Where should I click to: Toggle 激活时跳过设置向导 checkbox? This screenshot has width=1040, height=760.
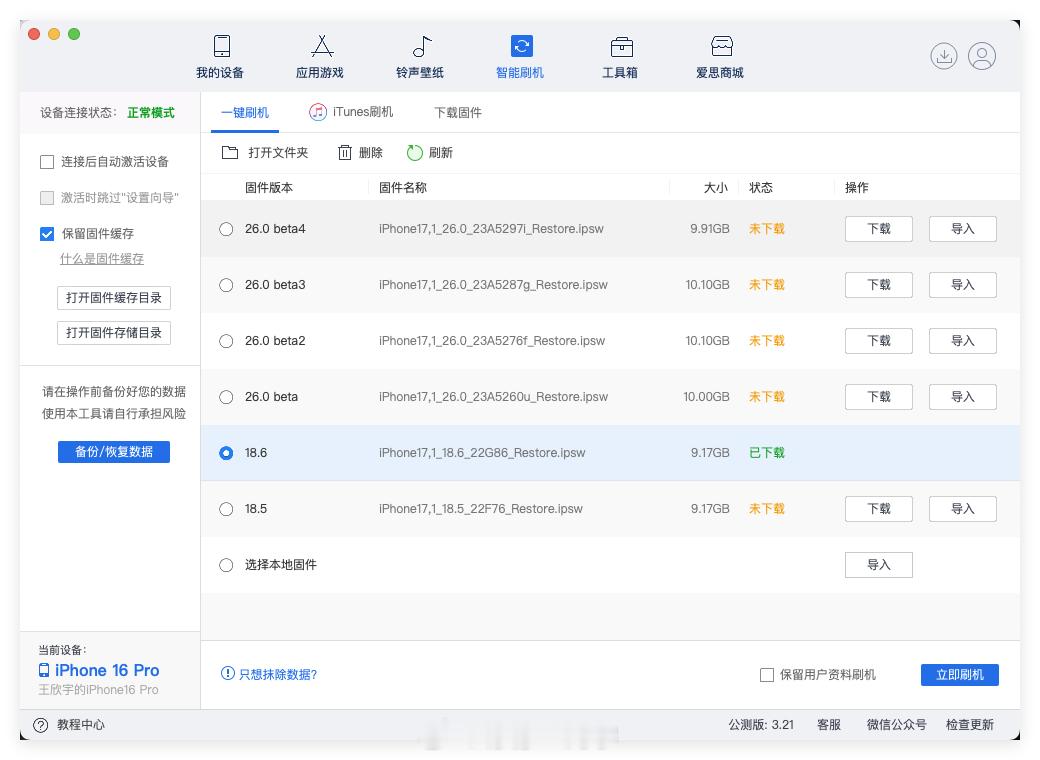click(47, 198)
